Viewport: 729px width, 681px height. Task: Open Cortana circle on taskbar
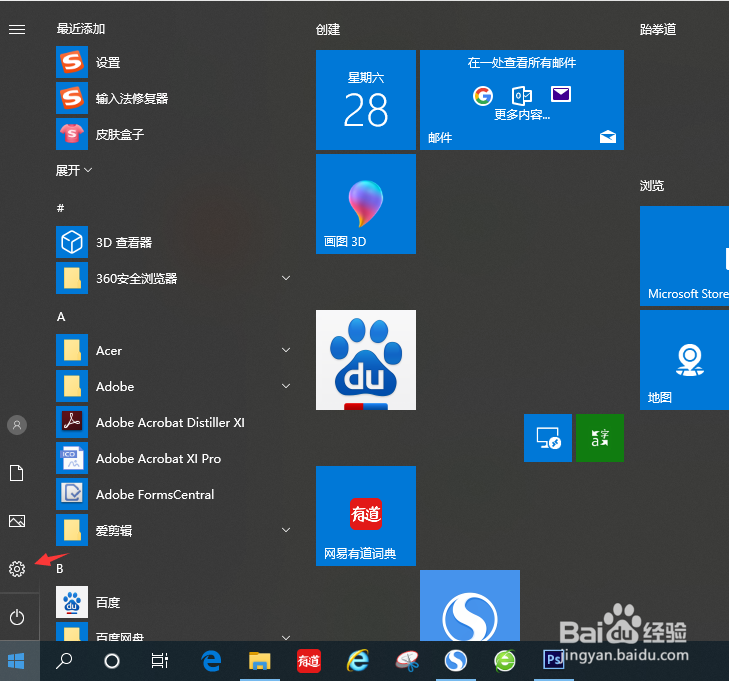[112, 661]
